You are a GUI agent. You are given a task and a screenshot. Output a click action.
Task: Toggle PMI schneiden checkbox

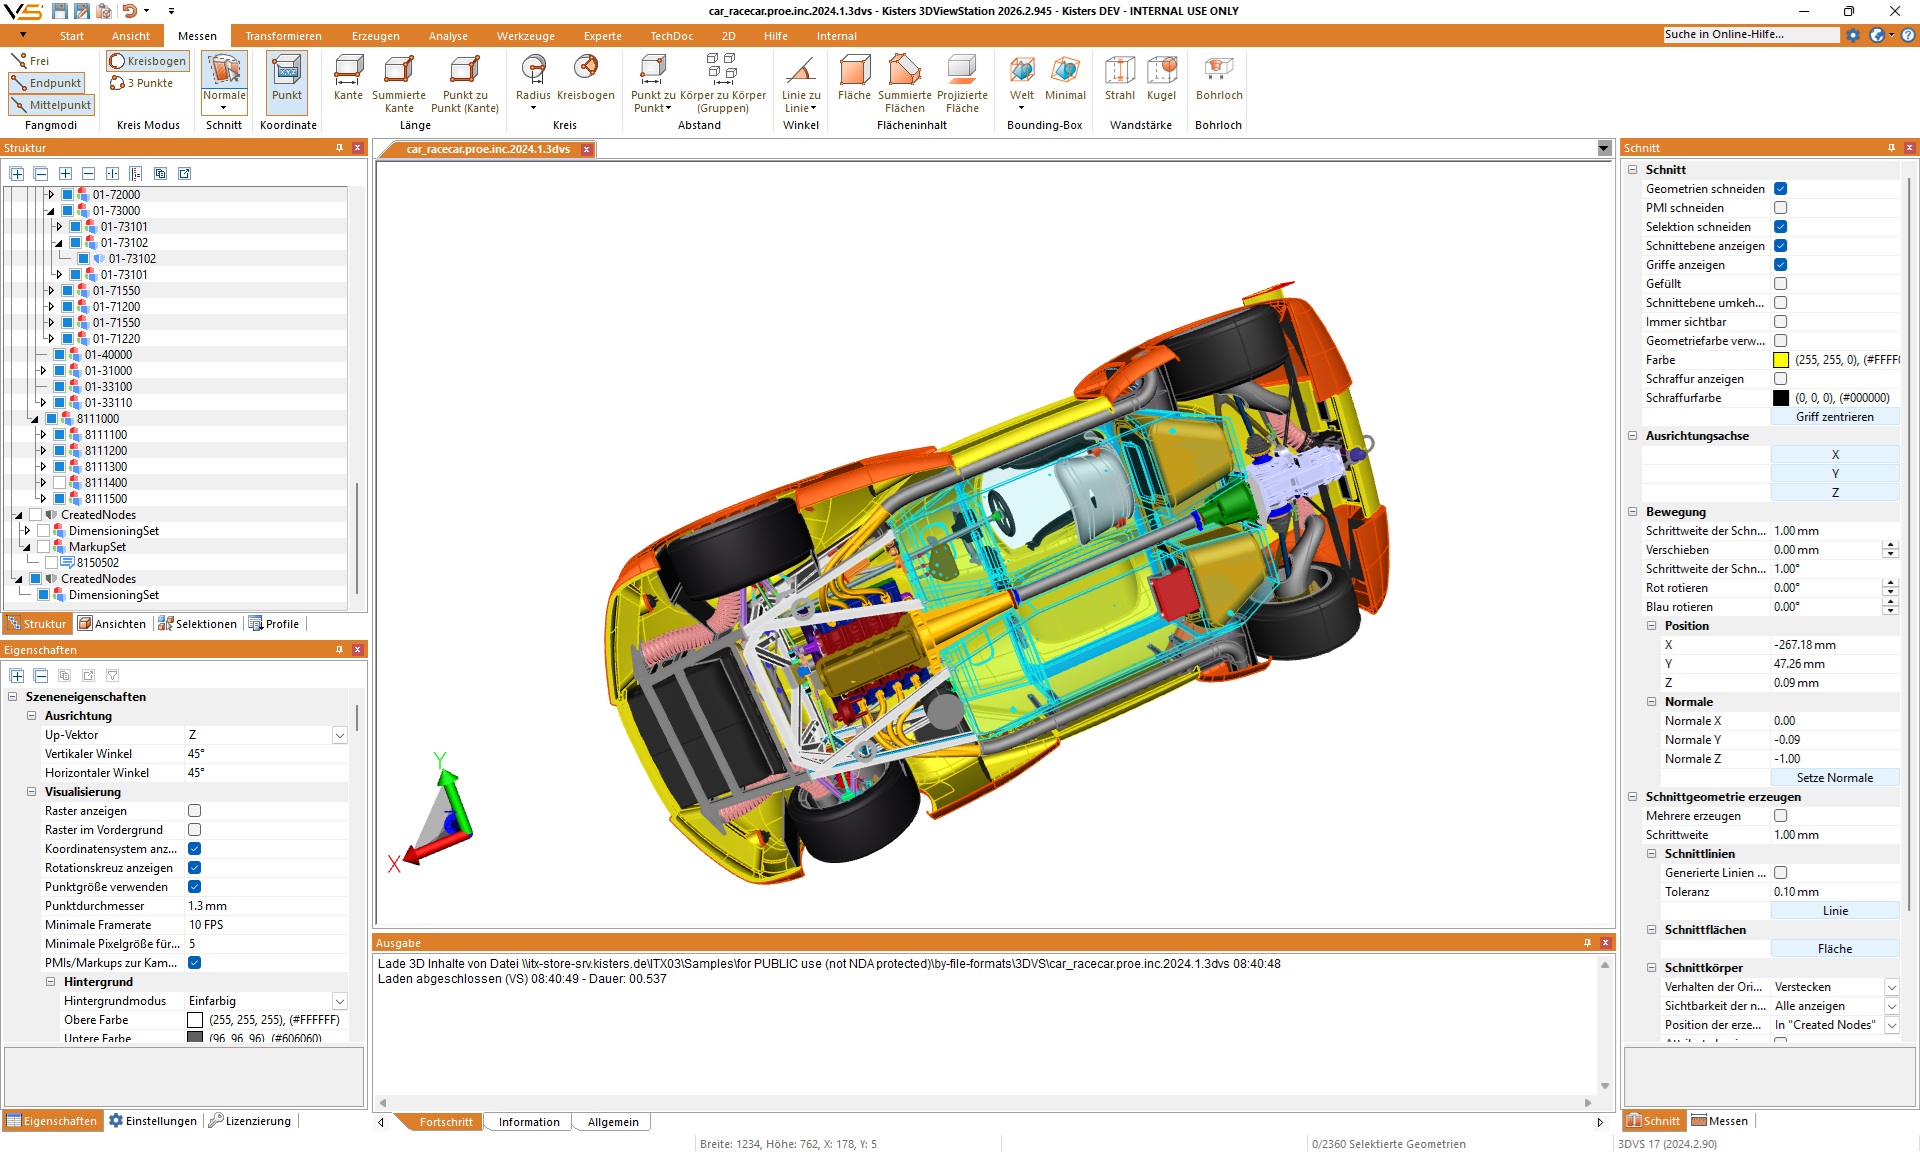pos(1780,208)
